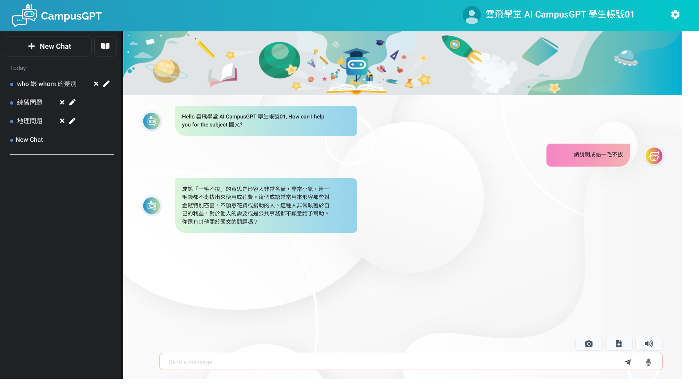Send message with paper plane icon
The image size is (699, 386).
click(x=628, y=362)
